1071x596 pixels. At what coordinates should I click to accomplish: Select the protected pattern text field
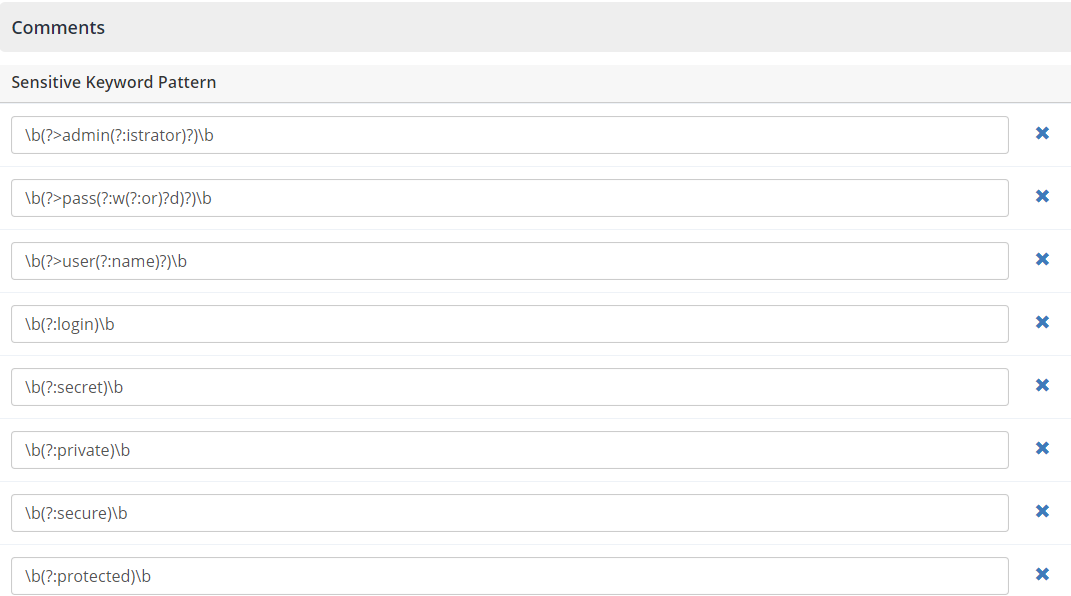[x=510, y=575]
